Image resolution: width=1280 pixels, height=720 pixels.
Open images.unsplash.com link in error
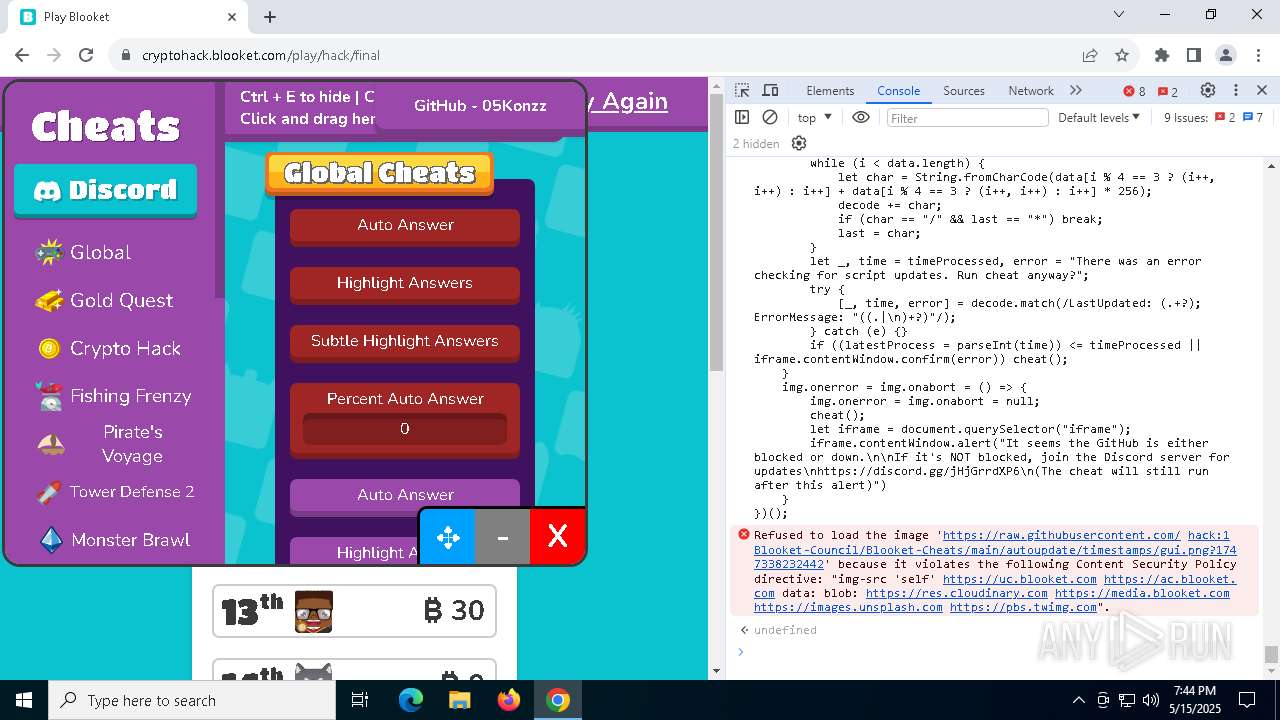coord(848,607)
